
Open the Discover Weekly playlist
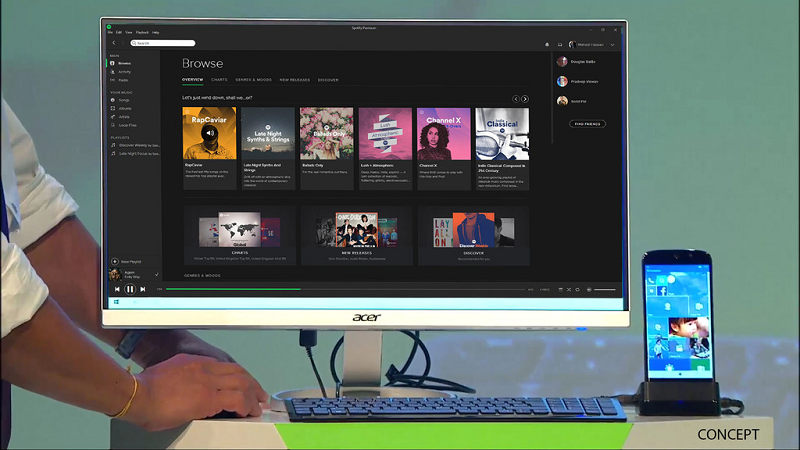138,145
